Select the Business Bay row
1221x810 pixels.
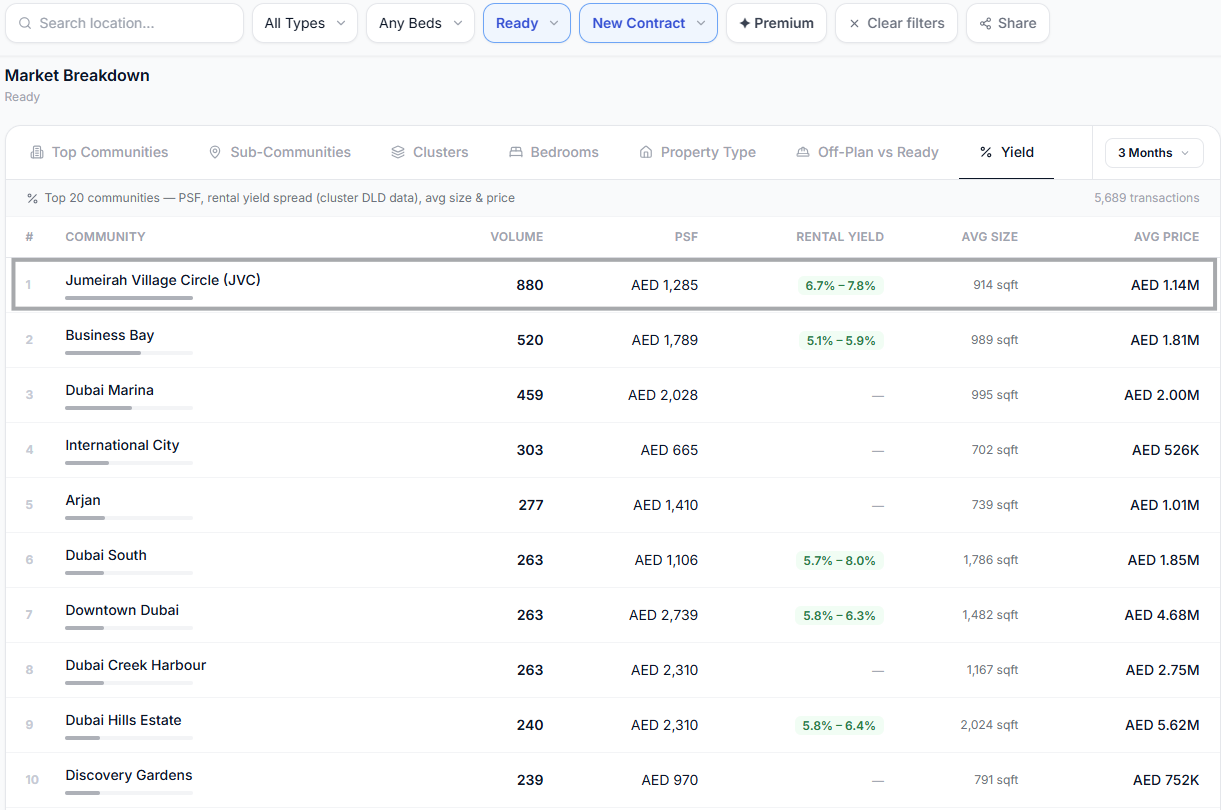610,340
